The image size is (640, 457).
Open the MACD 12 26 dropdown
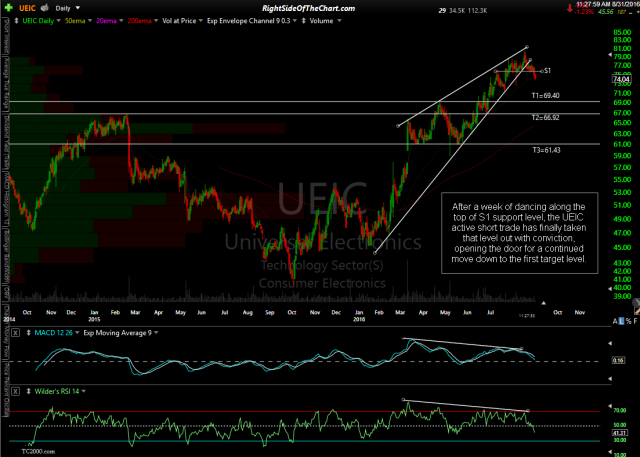click(77, 333)
